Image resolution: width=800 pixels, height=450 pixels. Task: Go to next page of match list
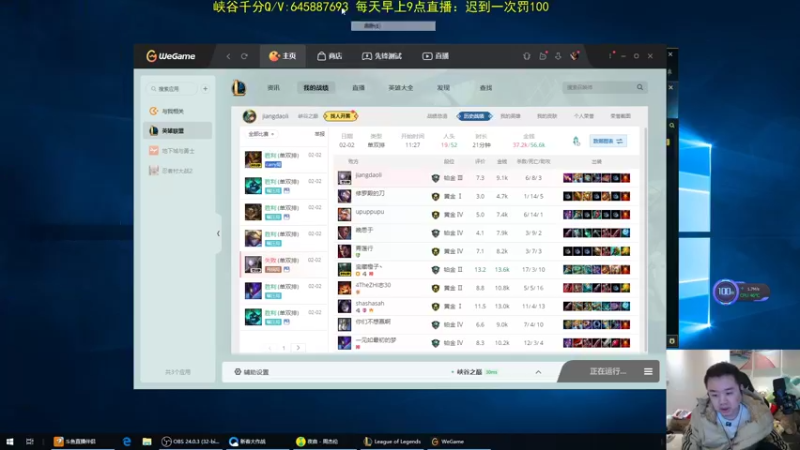(x=298, y=348)
